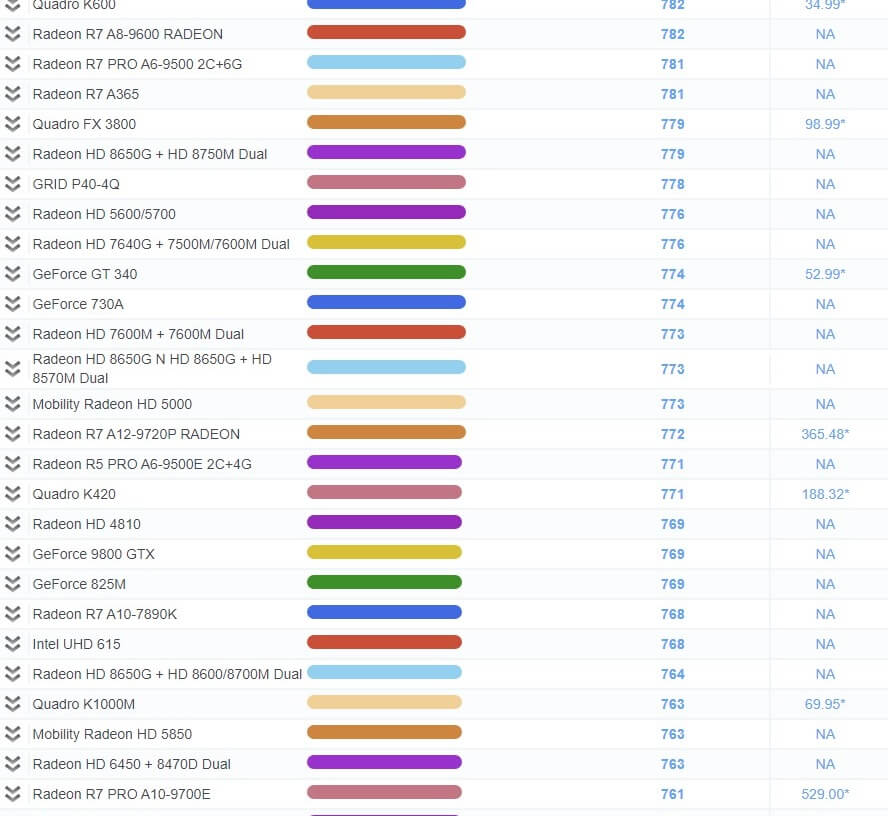
Task: Expand the Radeon R7 A8-9600 RADEON row chevron
Action: coord(12,34)
